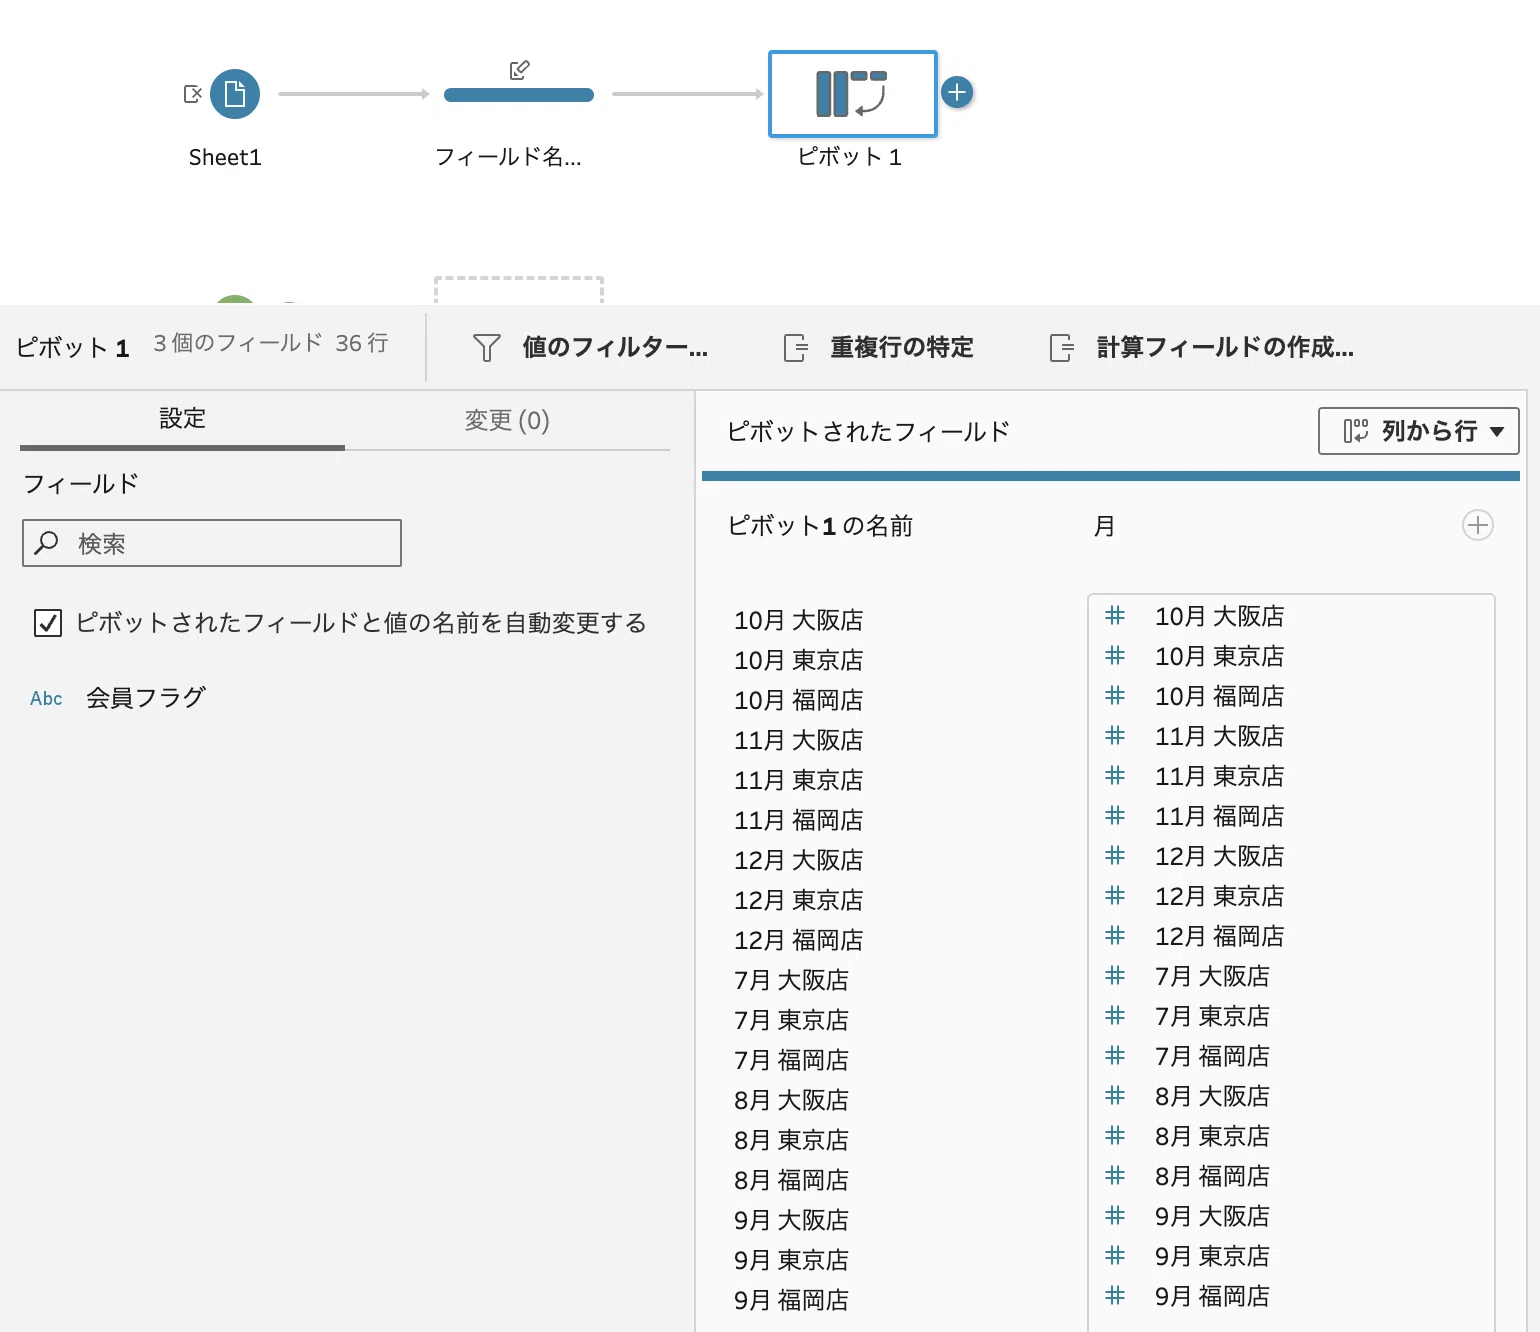This screenshot has width=1540, height=1332.
Task: Click the number type icon of 12月 東京店
Action: click(1115, 896)
